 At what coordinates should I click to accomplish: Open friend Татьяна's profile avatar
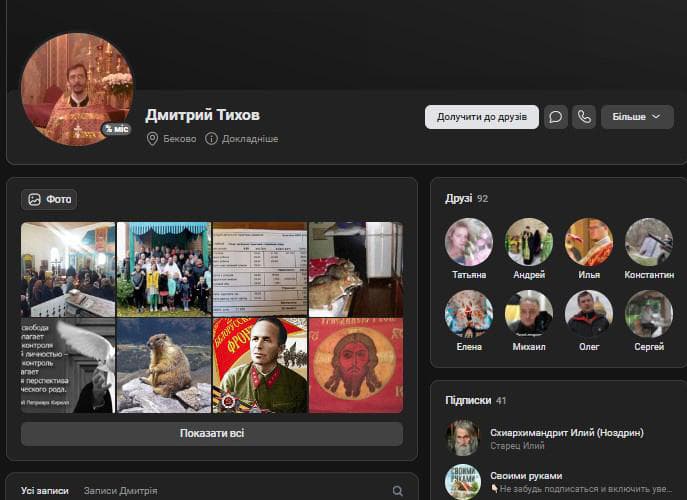click(468, 242)
